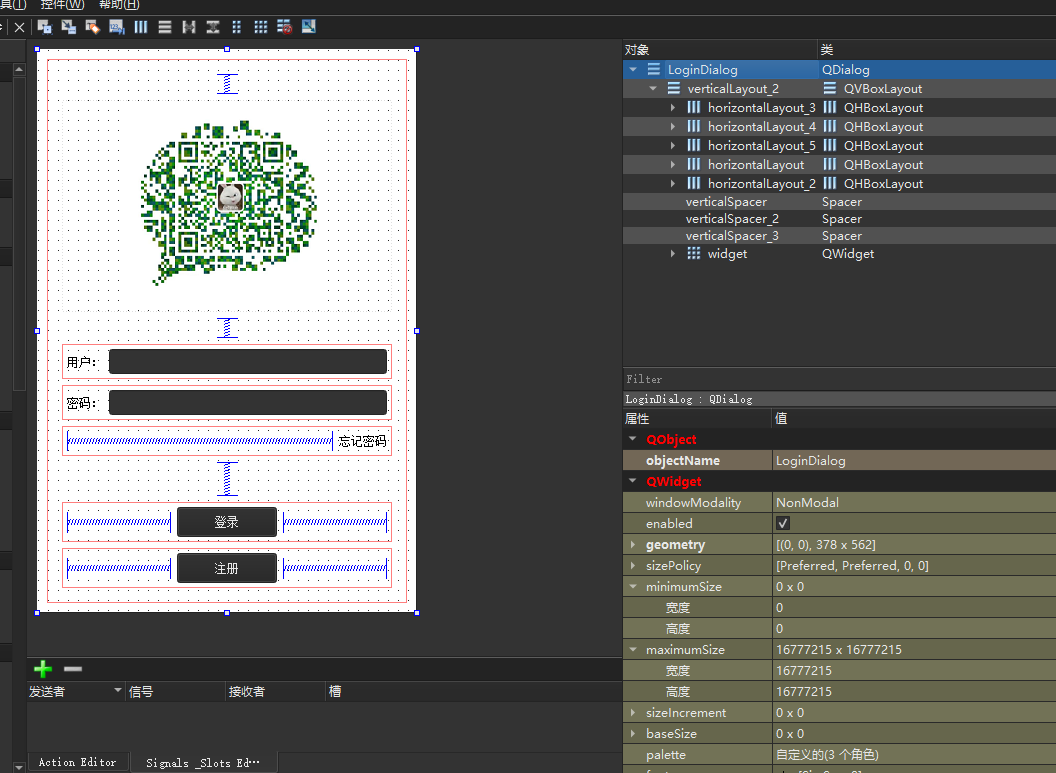Add a connection with the green plus

[43, 669]
